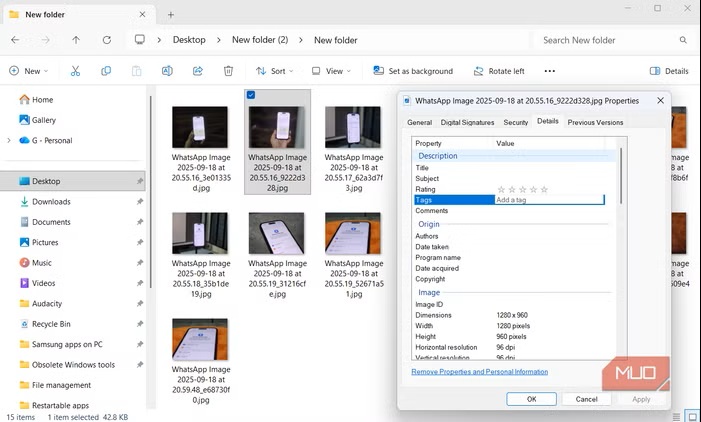The height and width of the screenshot is (422, 701).
Task: Open the See more three-dots menu
Action: (x=549, y=71)
